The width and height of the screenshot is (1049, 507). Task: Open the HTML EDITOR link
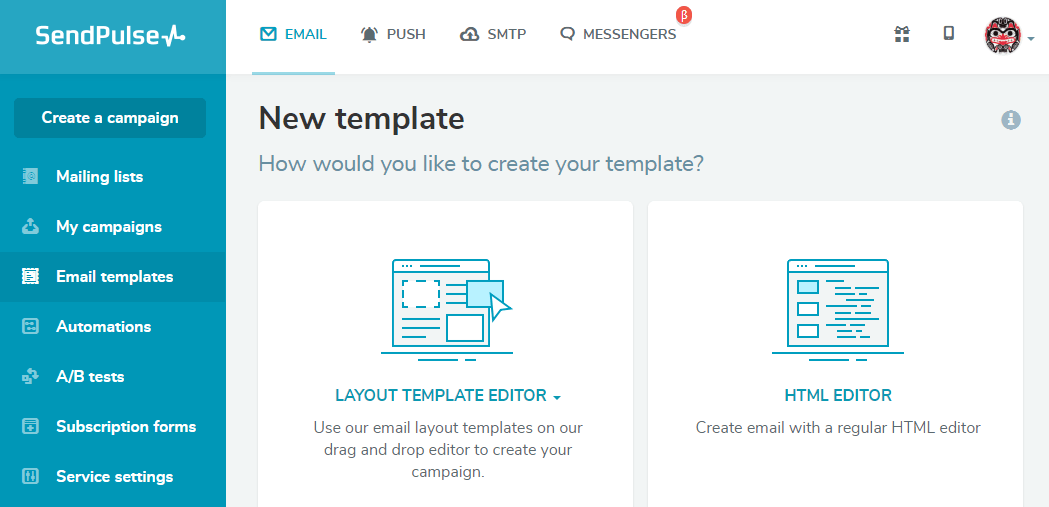(838, 395)
